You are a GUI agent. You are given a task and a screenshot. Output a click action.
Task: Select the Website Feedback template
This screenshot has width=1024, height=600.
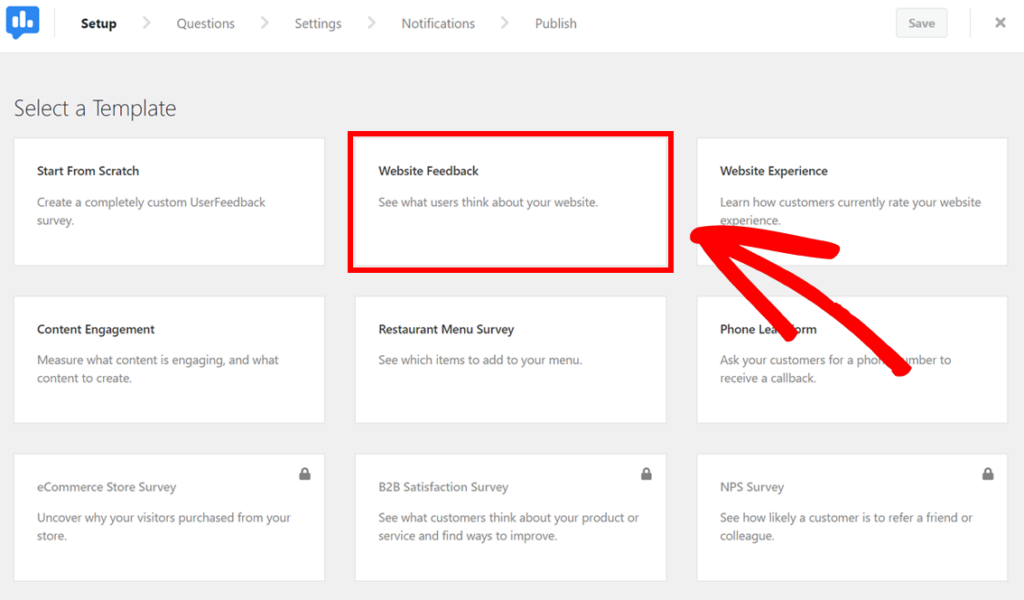[510, 202]
